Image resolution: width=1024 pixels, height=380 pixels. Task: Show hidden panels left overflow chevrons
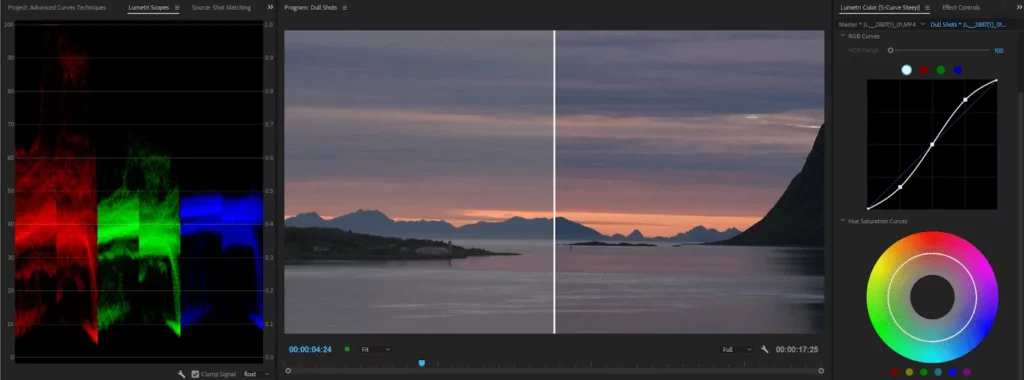pos(270,7)
